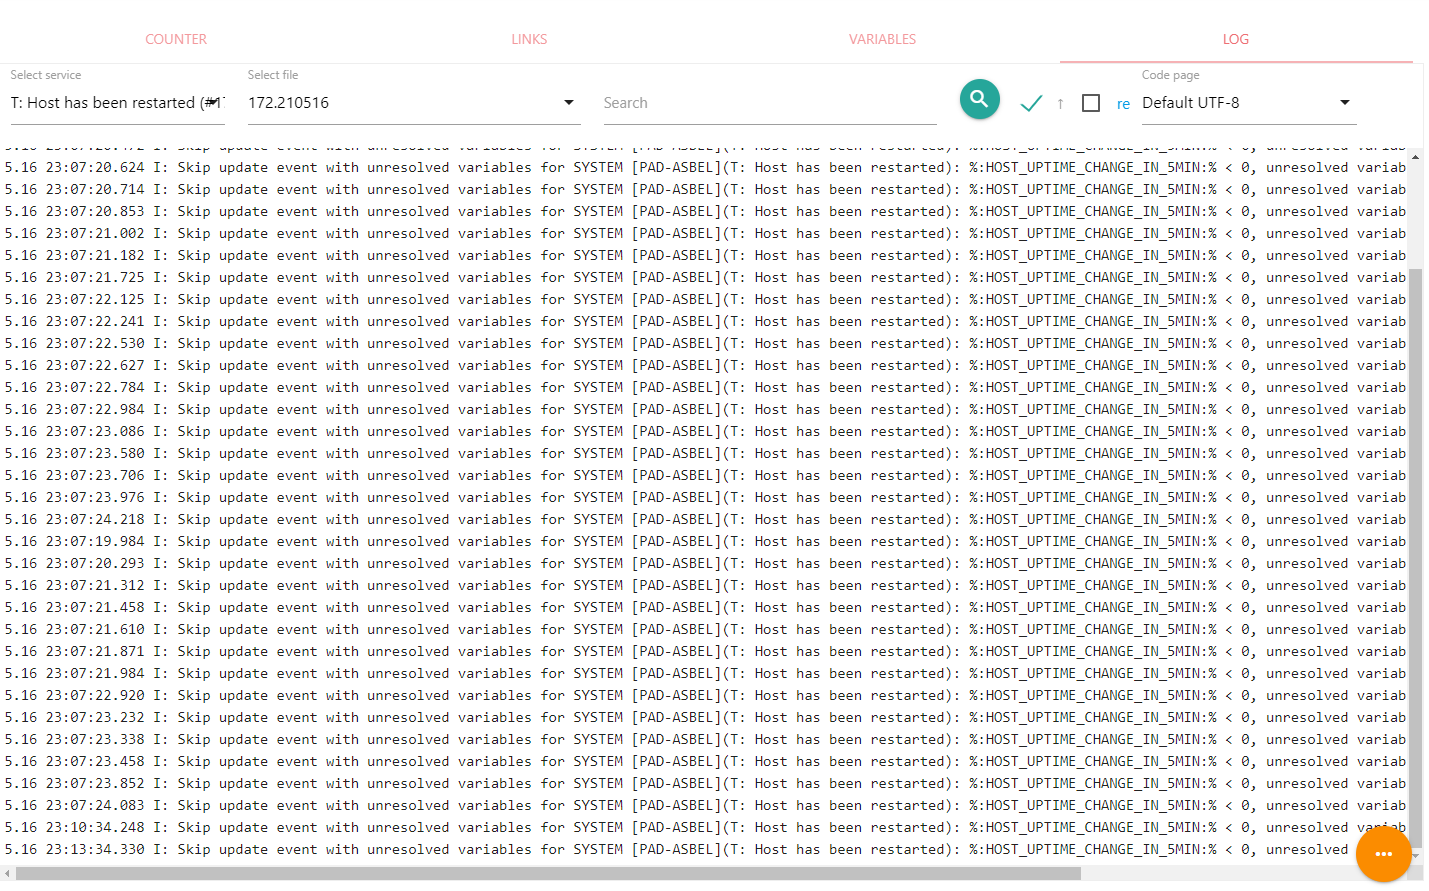
Task: Click the blue 're' label
Action: tap(1123, 104)
